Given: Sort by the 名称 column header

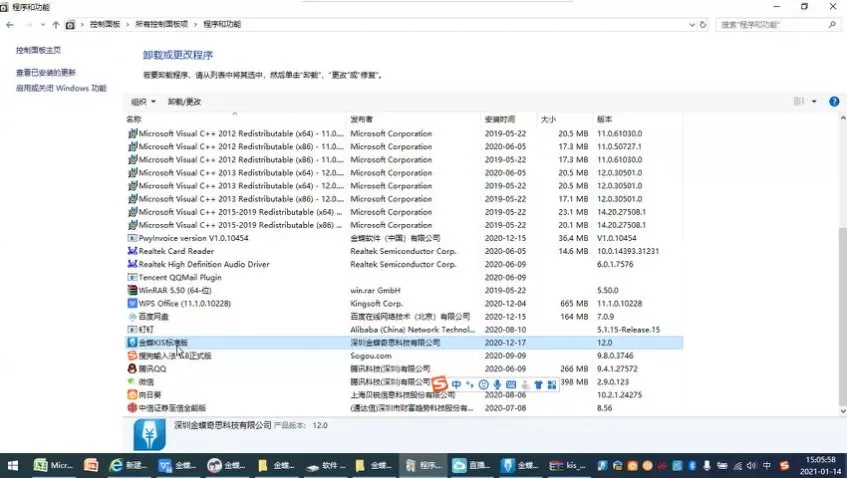Looking at the screenshot, I should [135, 119].
